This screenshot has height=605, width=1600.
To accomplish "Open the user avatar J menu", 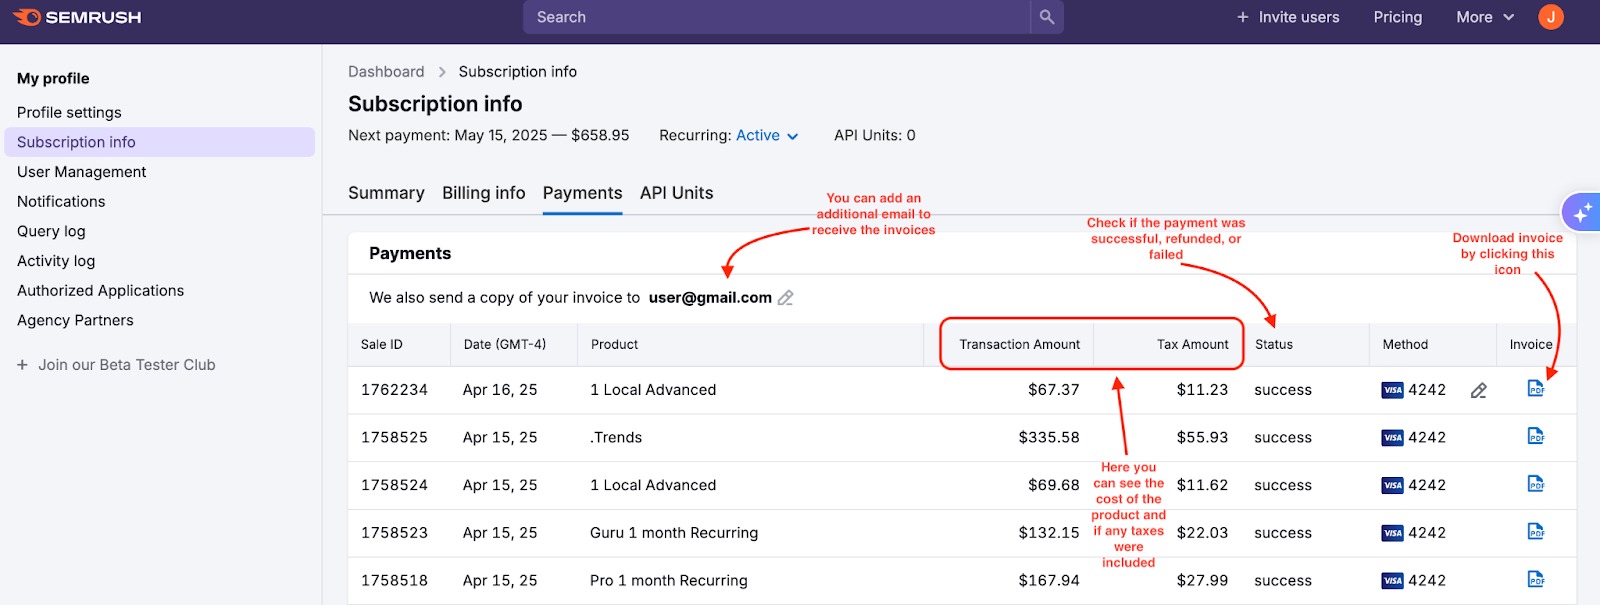I will (1550, 17).
